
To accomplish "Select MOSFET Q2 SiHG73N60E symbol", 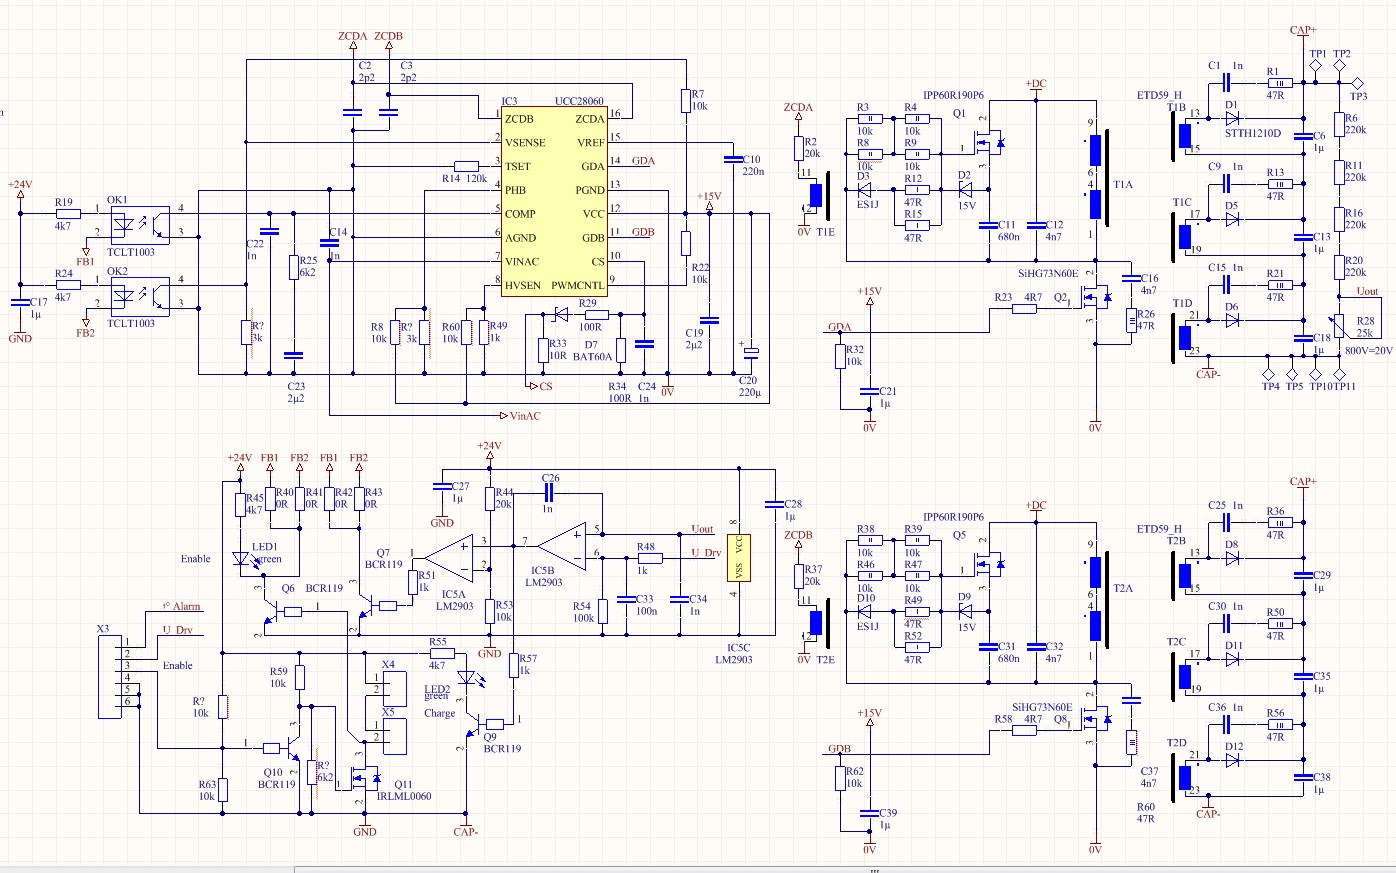I will coord(1098,297).
